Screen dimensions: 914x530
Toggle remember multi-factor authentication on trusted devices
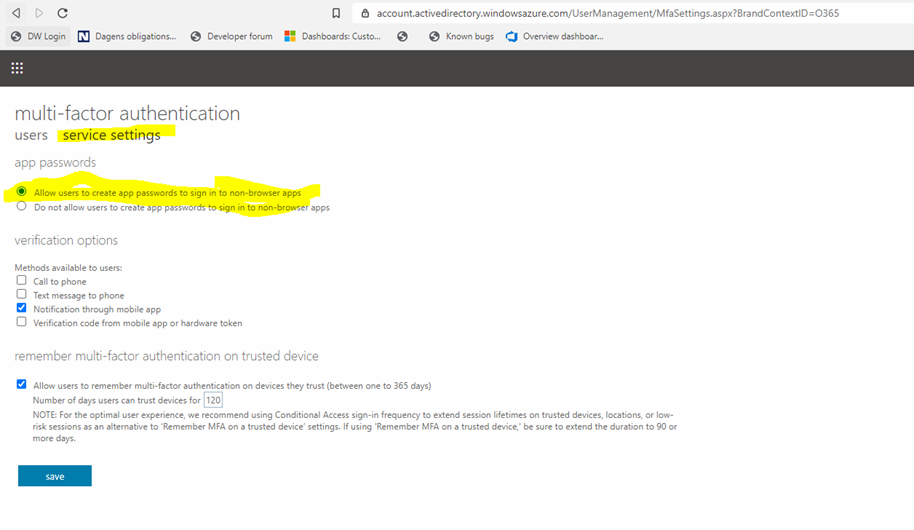pyautogui.click(x=22, y=384)
